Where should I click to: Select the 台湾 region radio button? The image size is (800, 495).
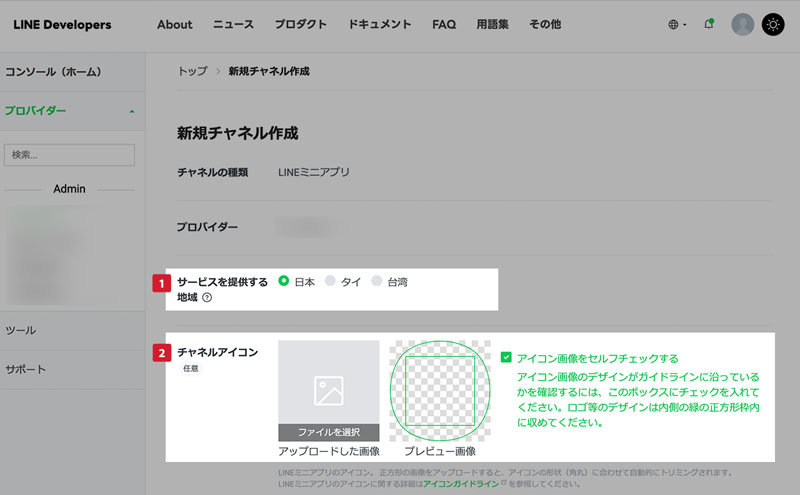(x=377, y=282)
